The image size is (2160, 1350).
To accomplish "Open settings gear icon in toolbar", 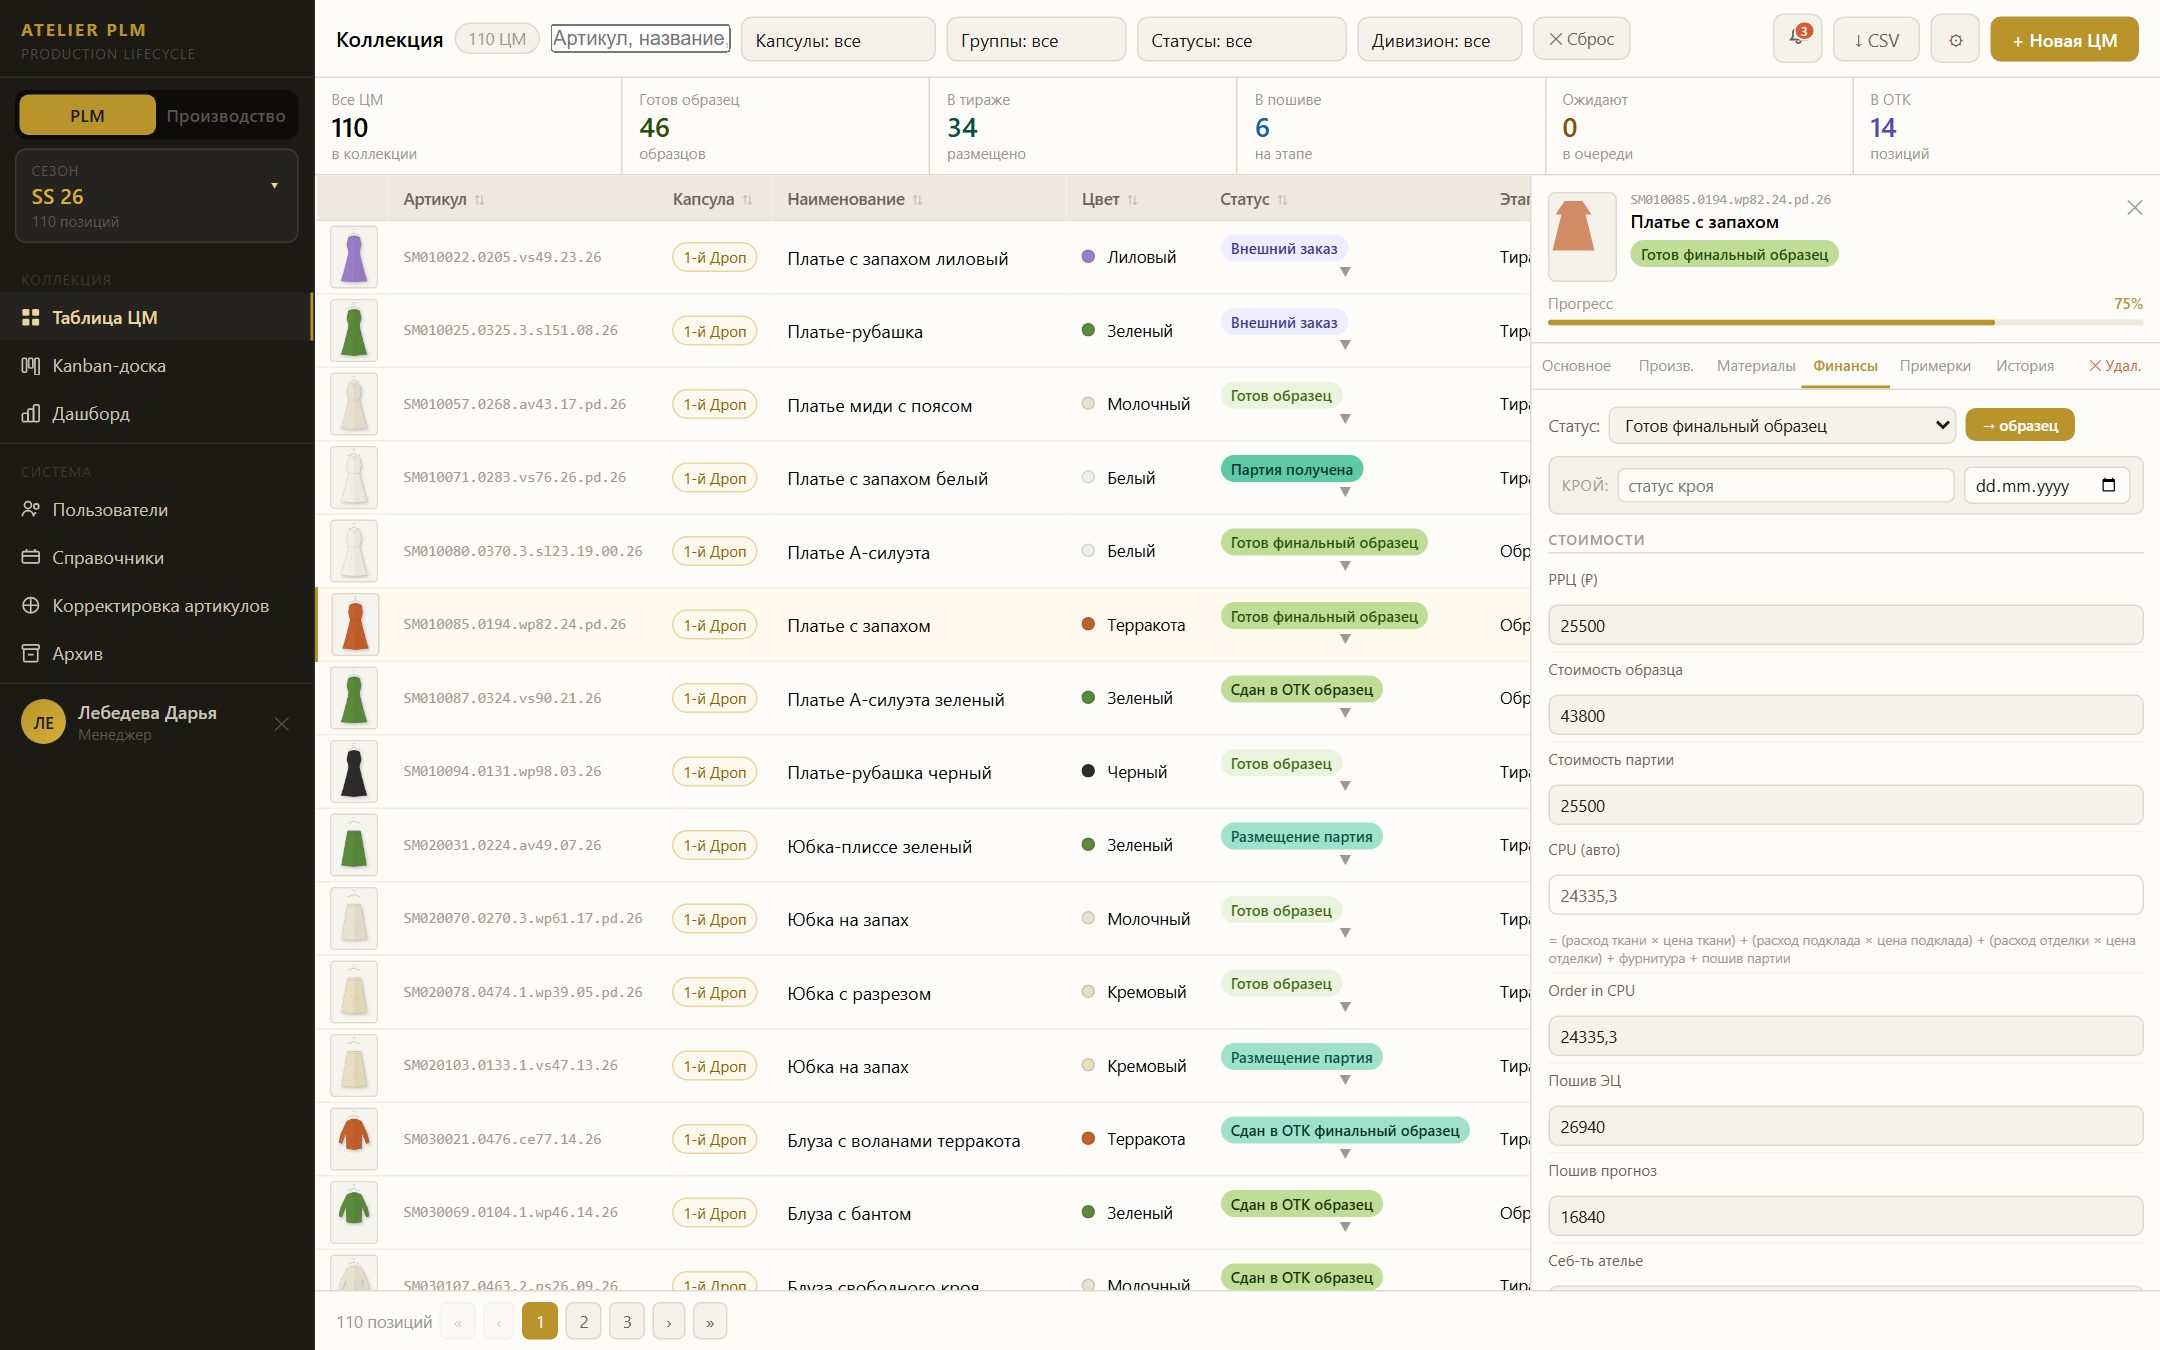I will (1955, 40).
